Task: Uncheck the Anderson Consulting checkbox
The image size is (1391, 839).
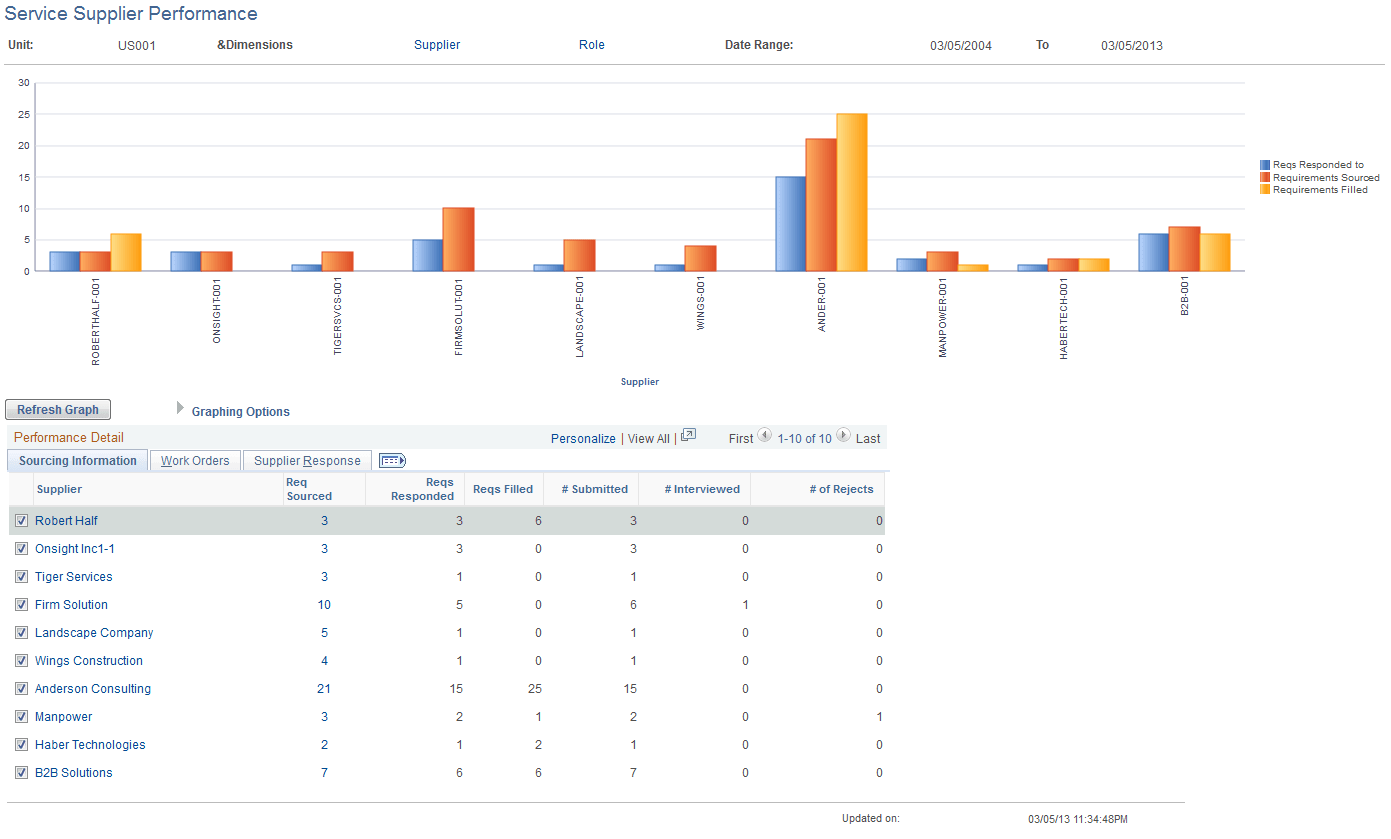Action: [x=21, y=688]
